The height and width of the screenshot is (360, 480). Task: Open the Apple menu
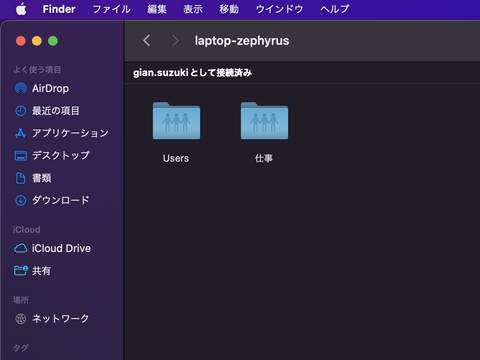click(21, 9)
